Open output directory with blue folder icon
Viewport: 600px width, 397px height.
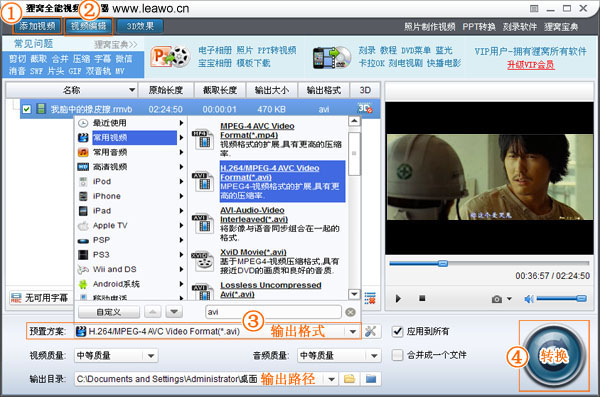[371, 379]
